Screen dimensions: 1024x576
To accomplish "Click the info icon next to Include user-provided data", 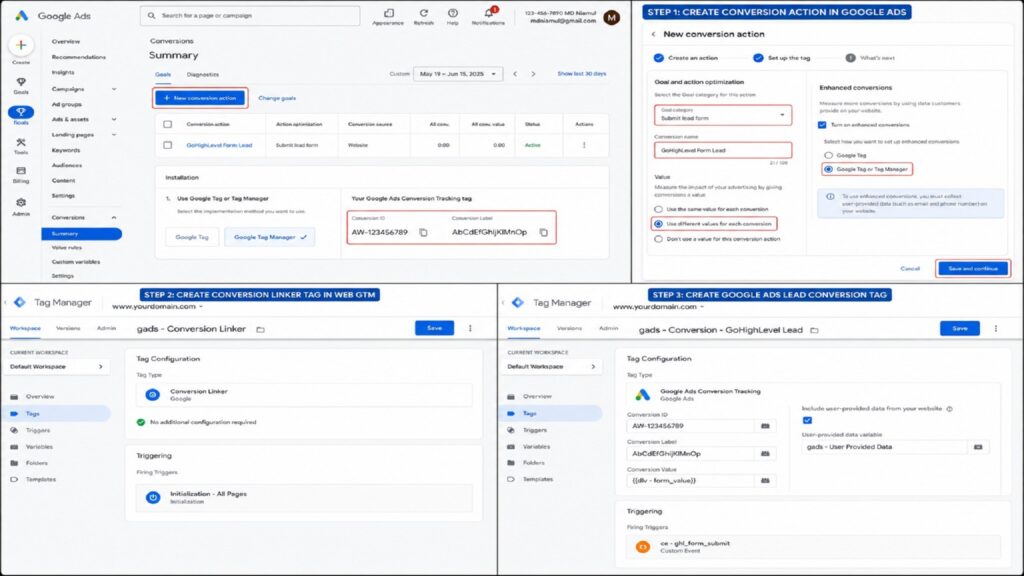I will 950,409.
